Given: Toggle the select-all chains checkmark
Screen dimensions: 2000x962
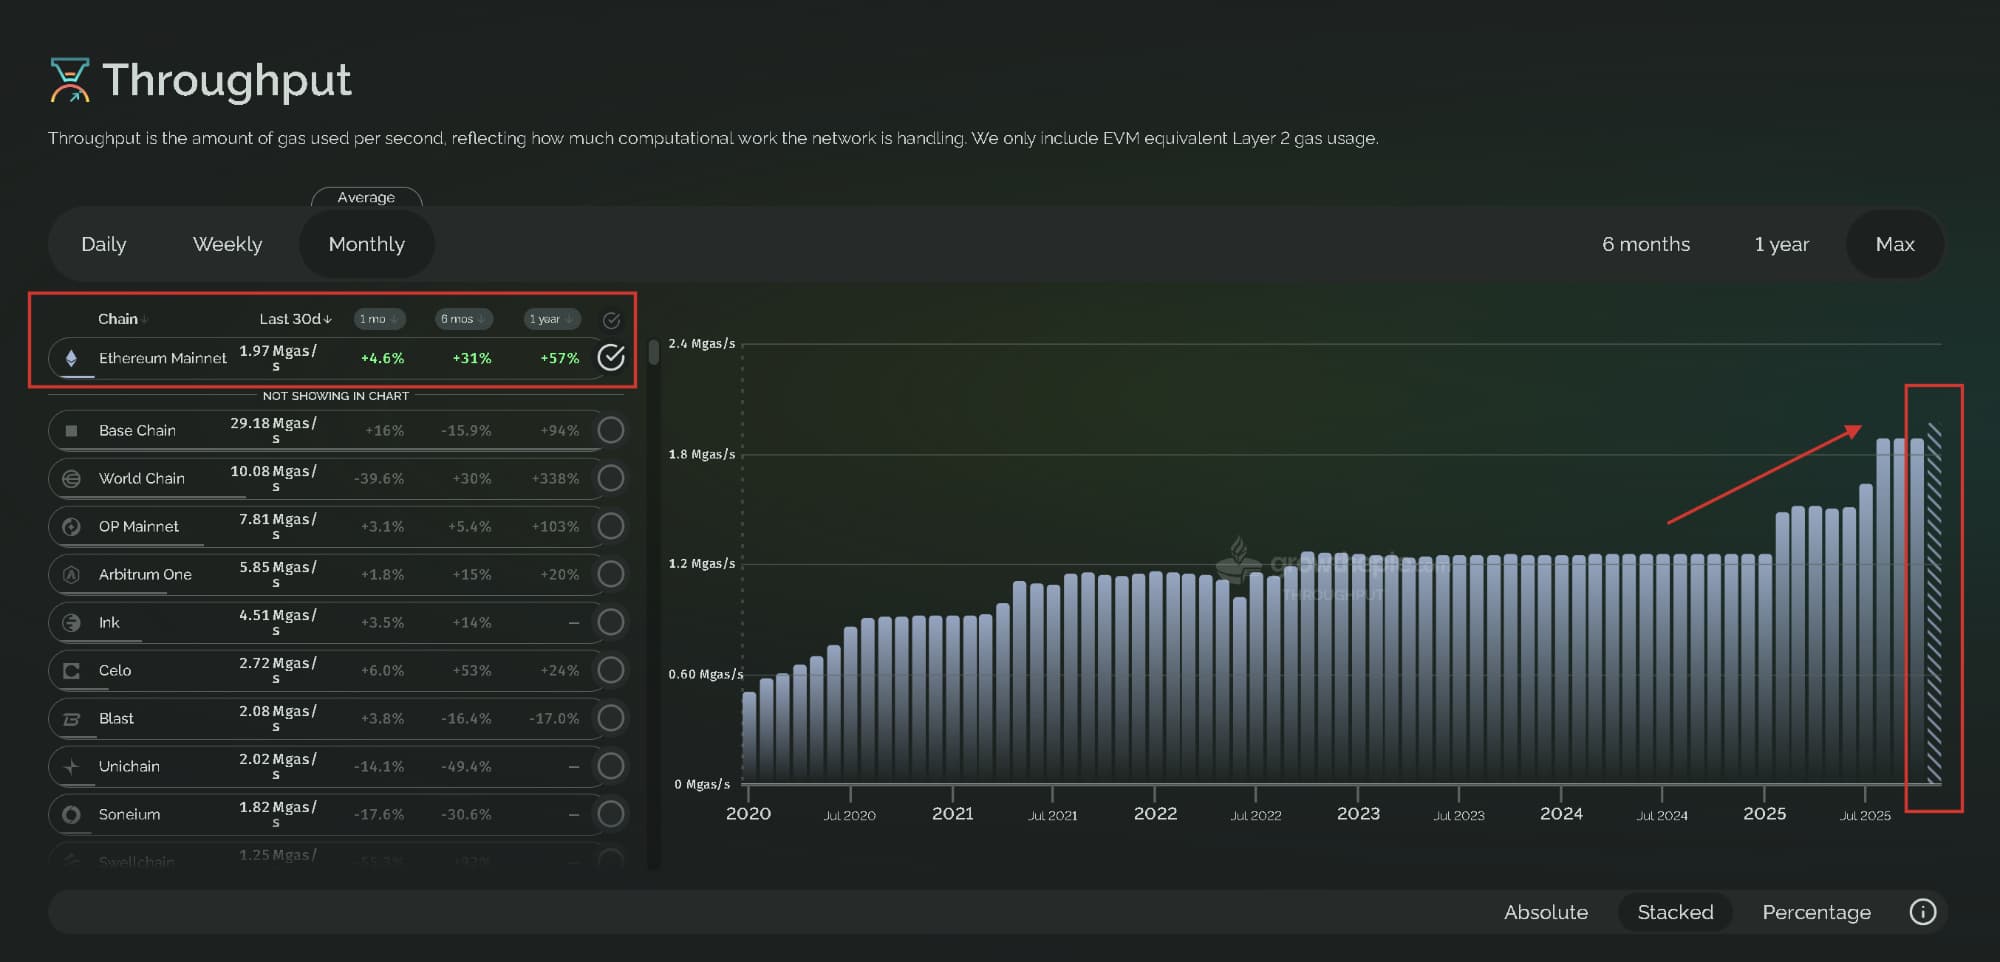Looking at the screenshot, I should click(x=611, y=320).
